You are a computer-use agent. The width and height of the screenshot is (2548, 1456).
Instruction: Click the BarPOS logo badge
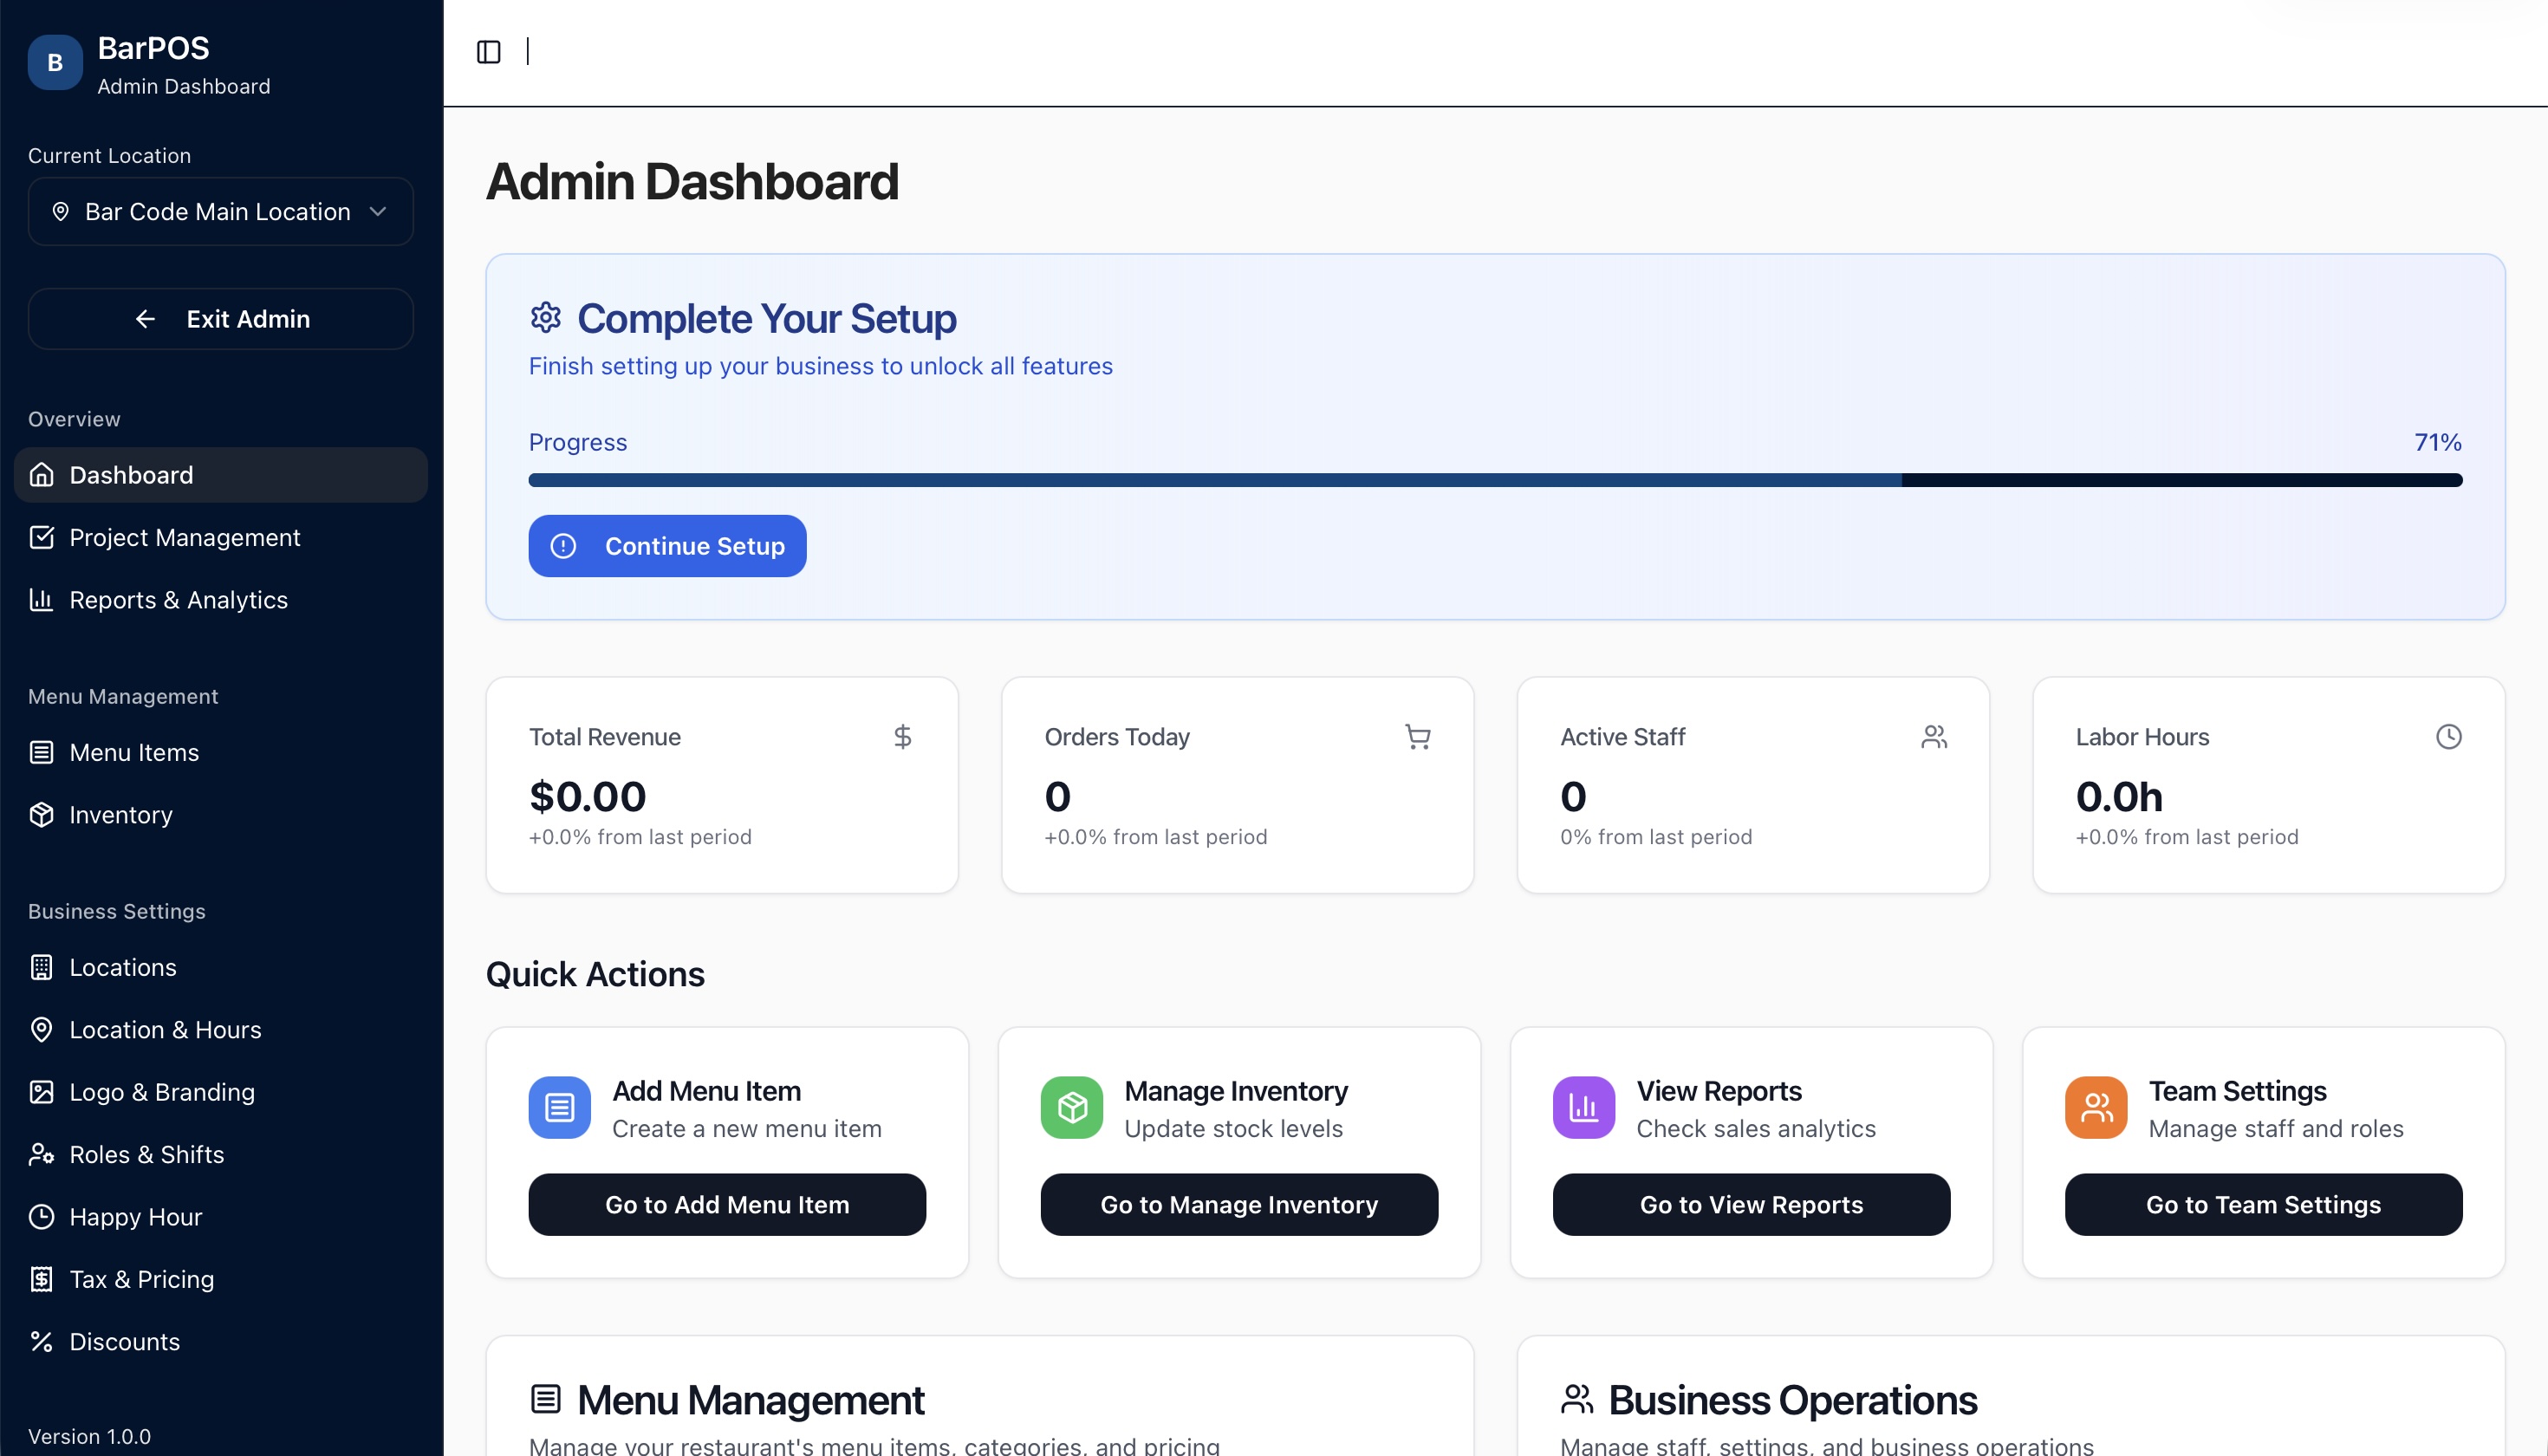[55, 62]
